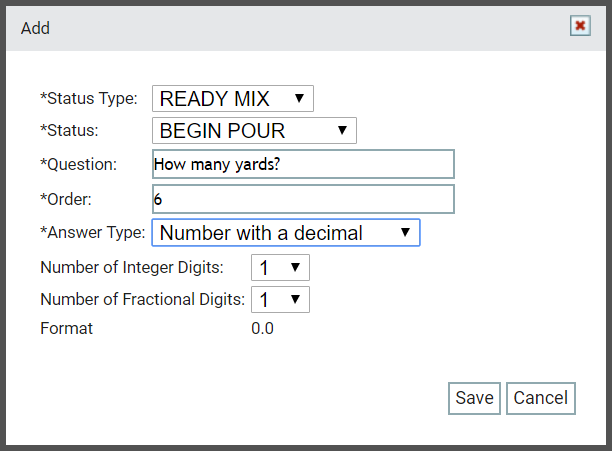Save the new question
Image resolution: width=612 pixels, height=451 pixels.
click(x=474, y=398)
